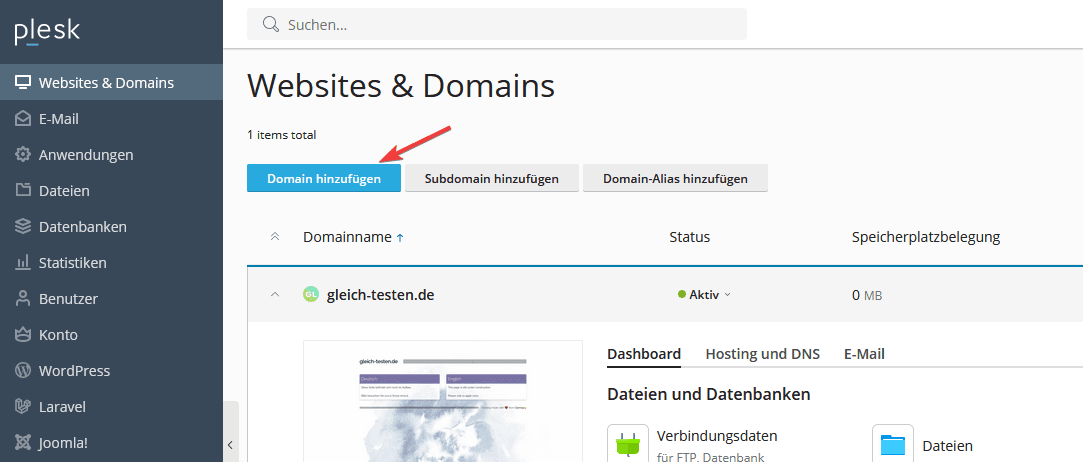Switch to the domain's E-Mail tab
Screen dimensions: 1083x462
pyautogui.click(x=864, y=354)
